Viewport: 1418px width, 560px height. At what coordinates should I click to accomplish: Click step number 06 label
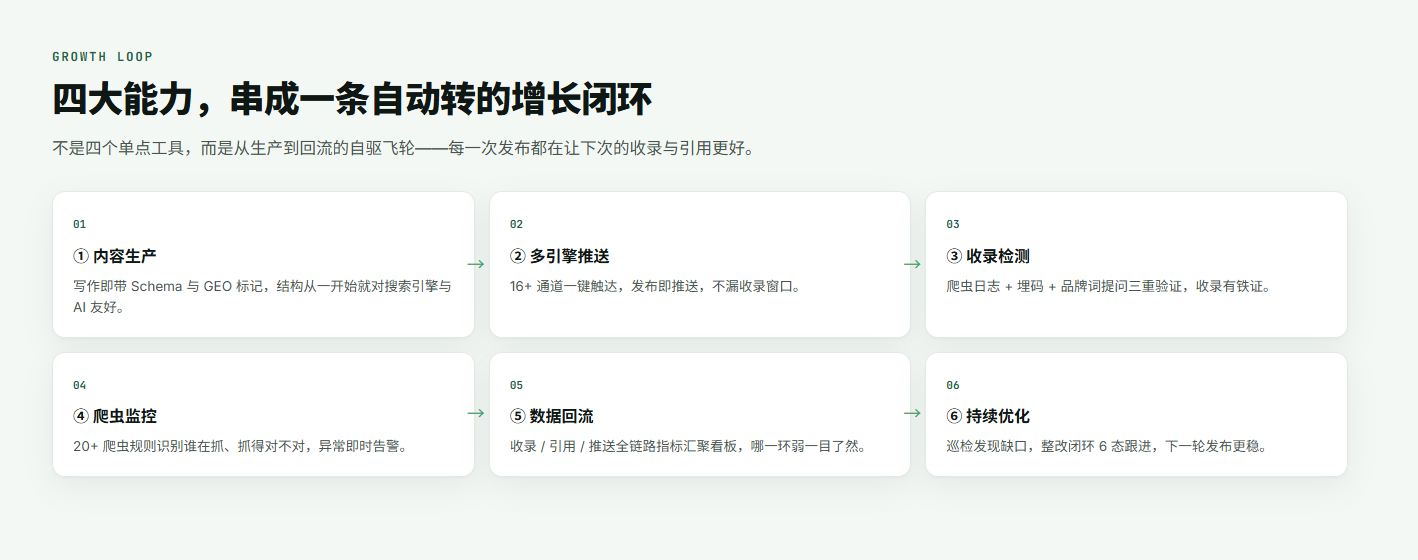953,385
